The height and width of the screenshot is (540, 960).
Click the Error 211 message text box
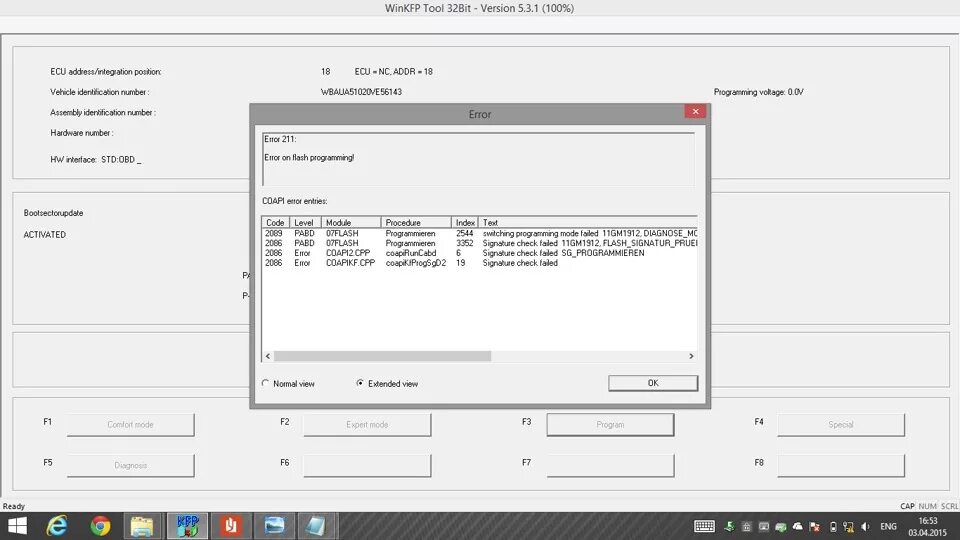tap(478, 159)
